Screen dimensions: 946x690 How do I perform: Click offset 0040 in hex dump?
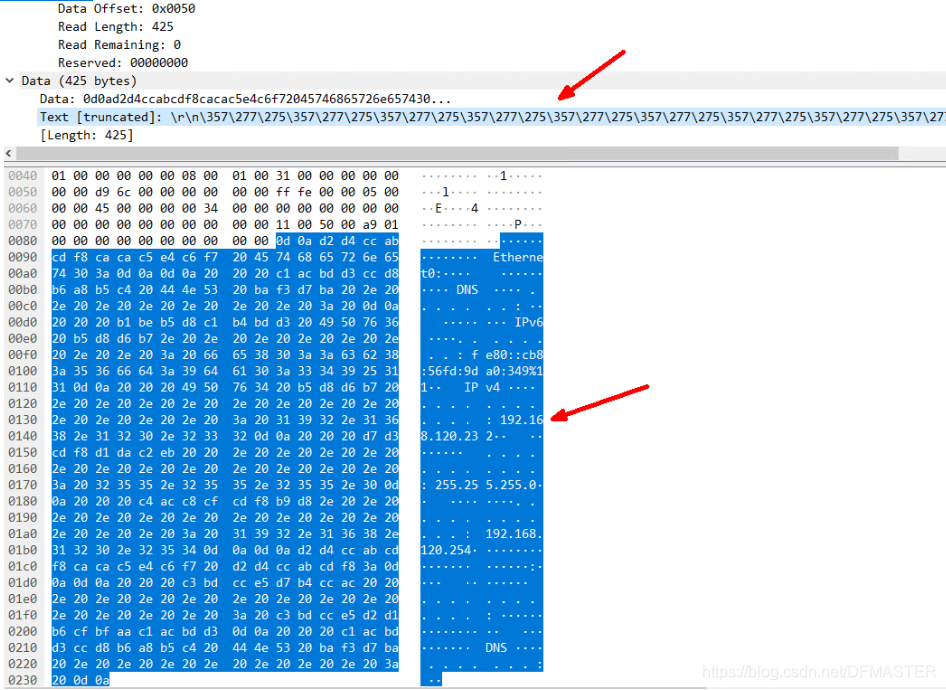pos(22,176)
